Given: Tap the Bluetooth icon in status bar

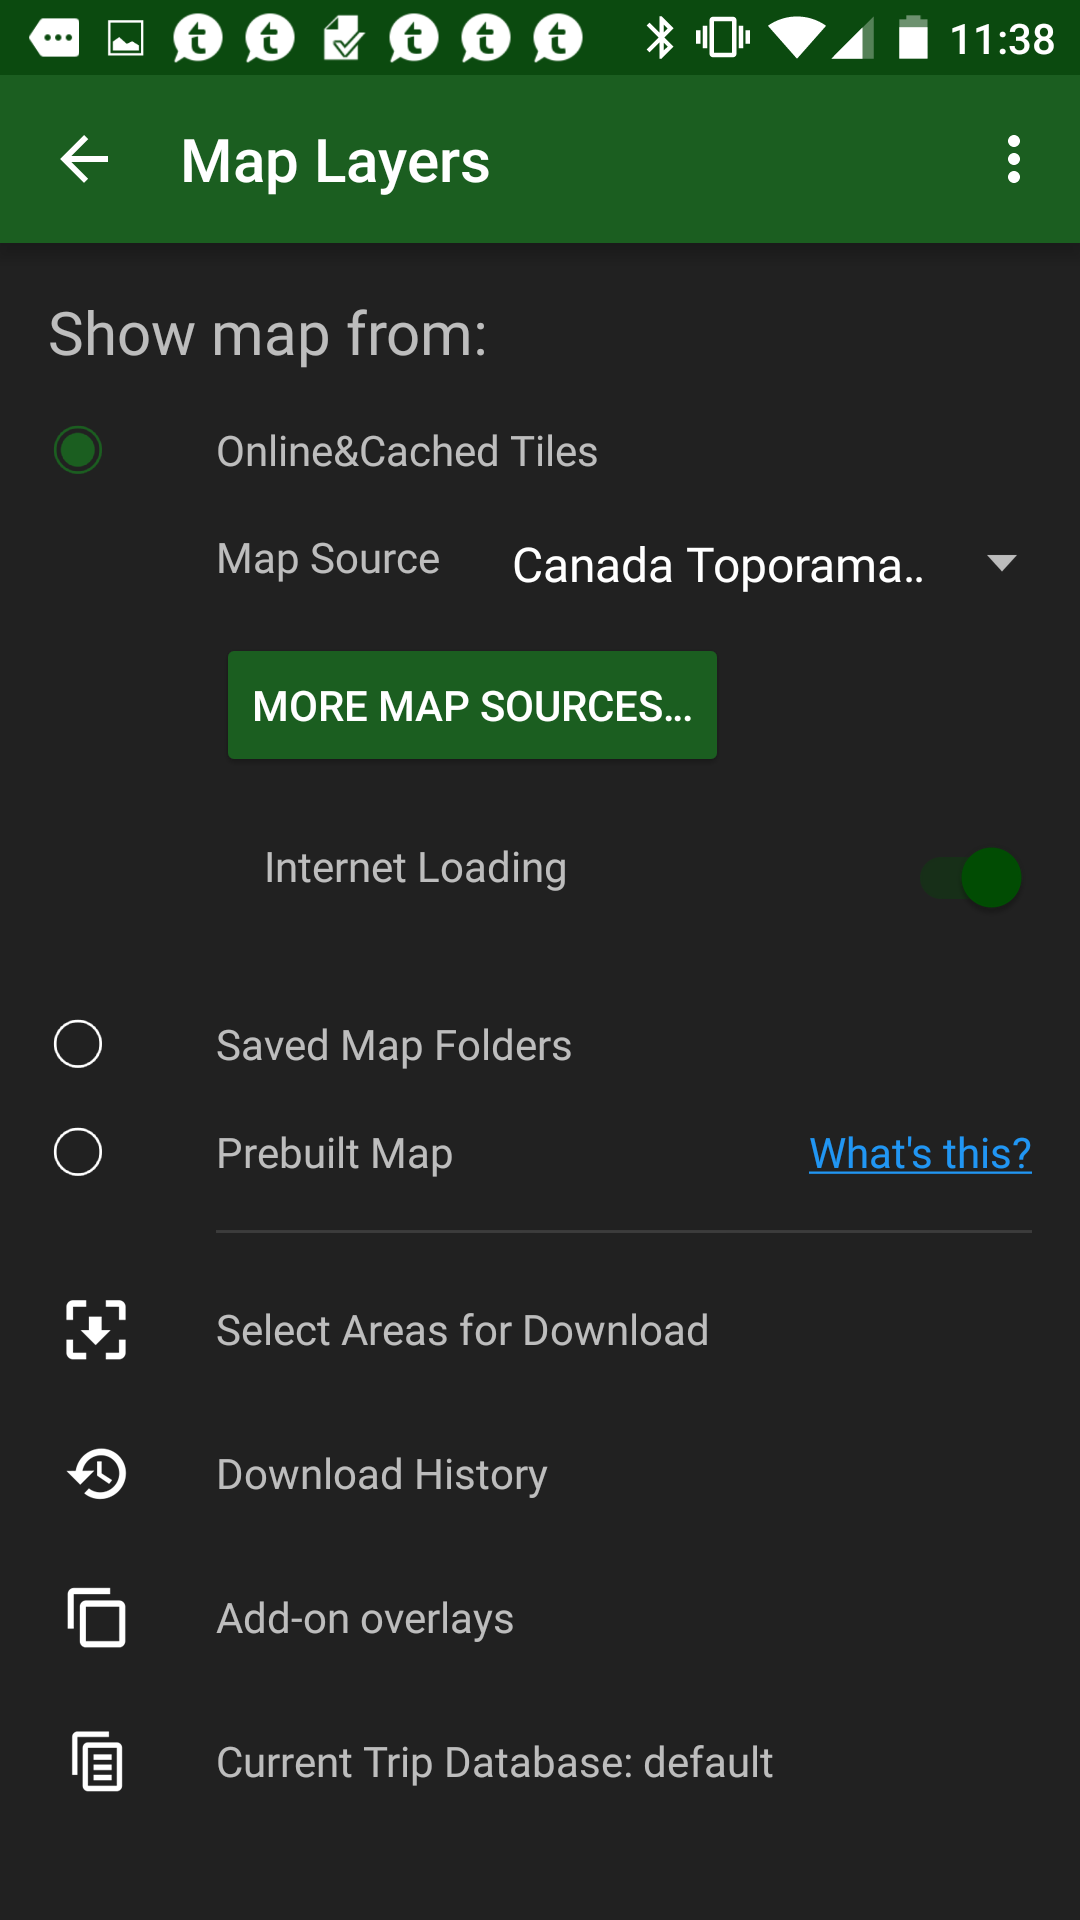Looking at the screenshot, I should 660,39.
